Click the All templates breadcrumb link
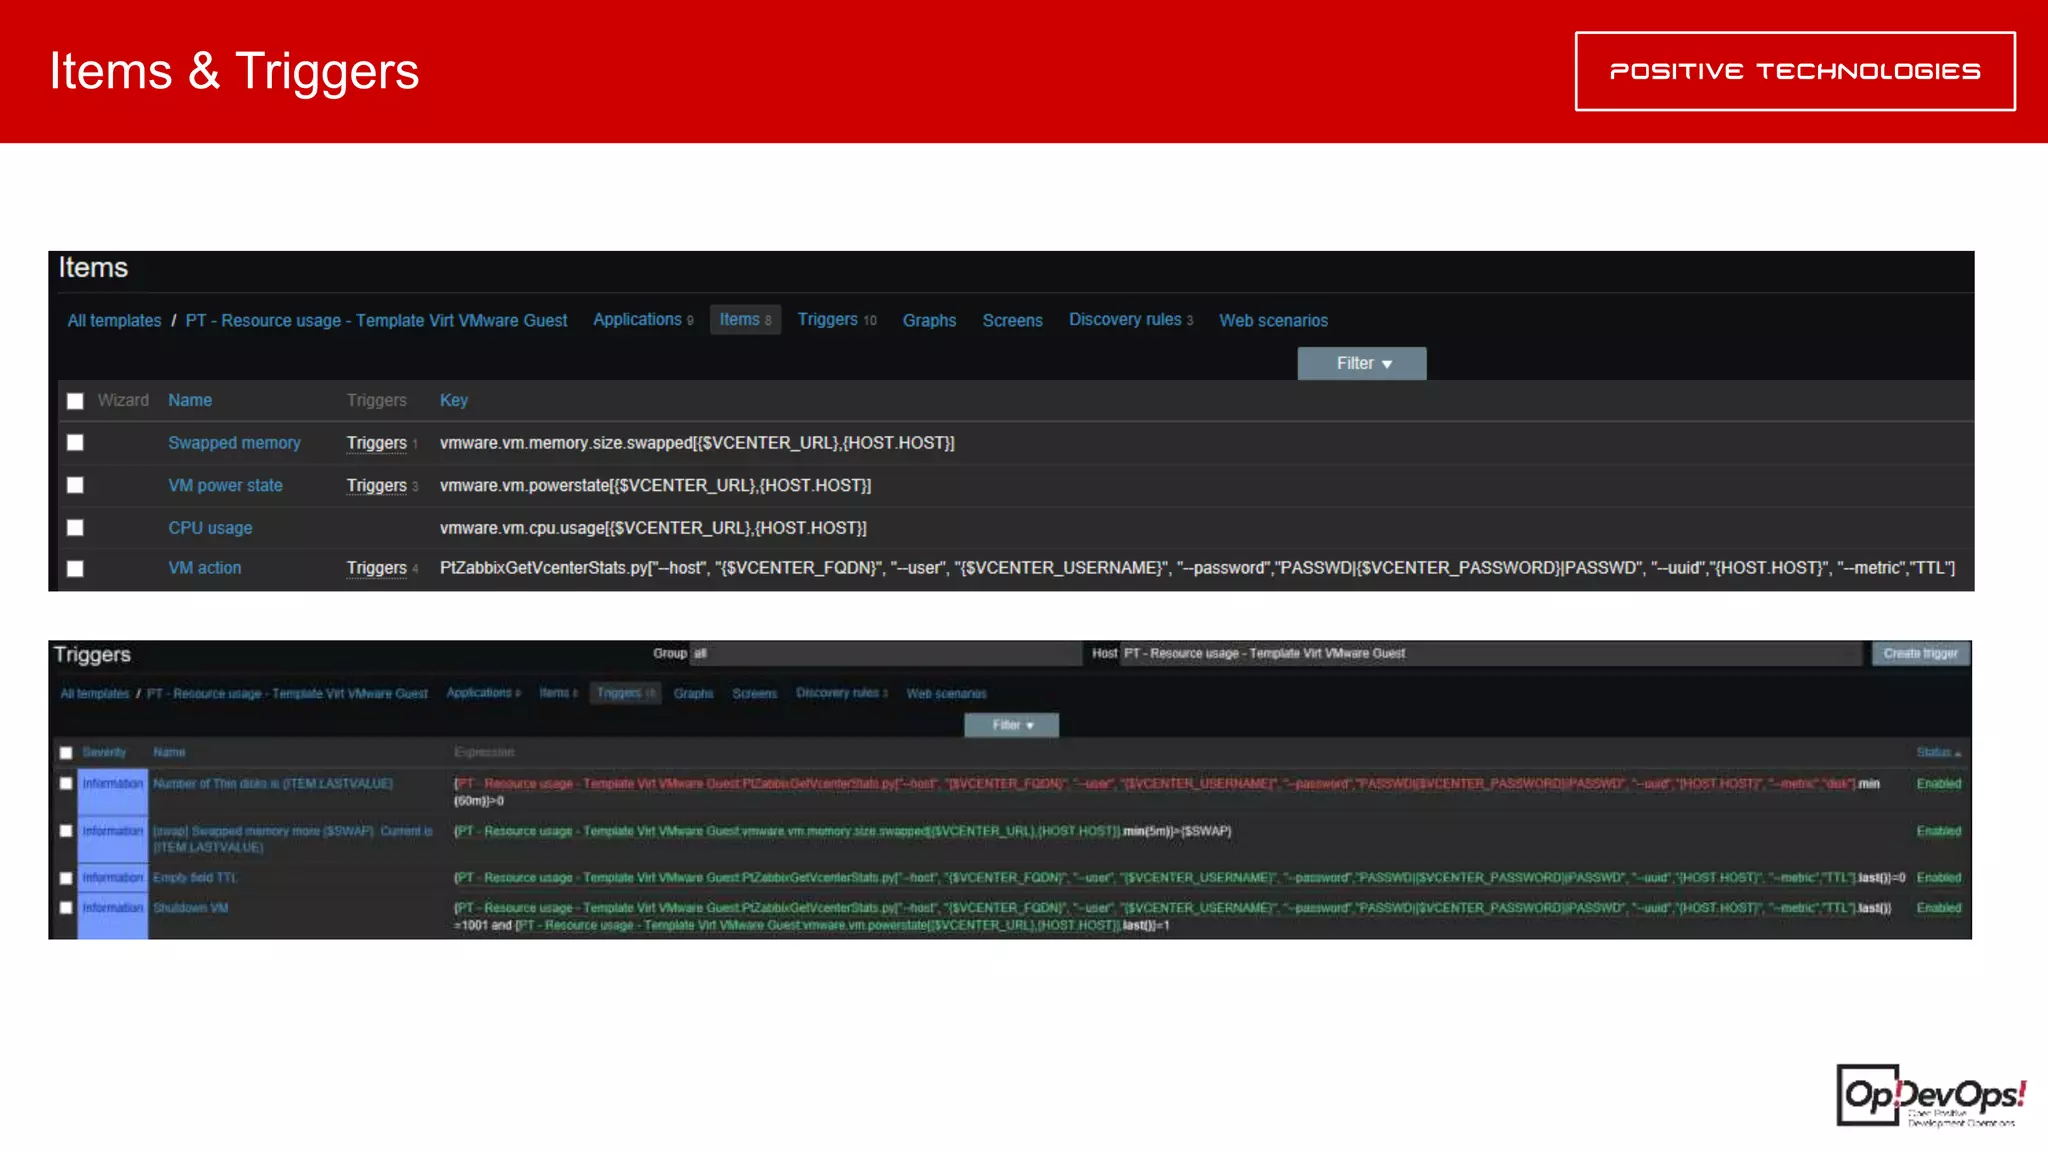 [x=114, y=321]
